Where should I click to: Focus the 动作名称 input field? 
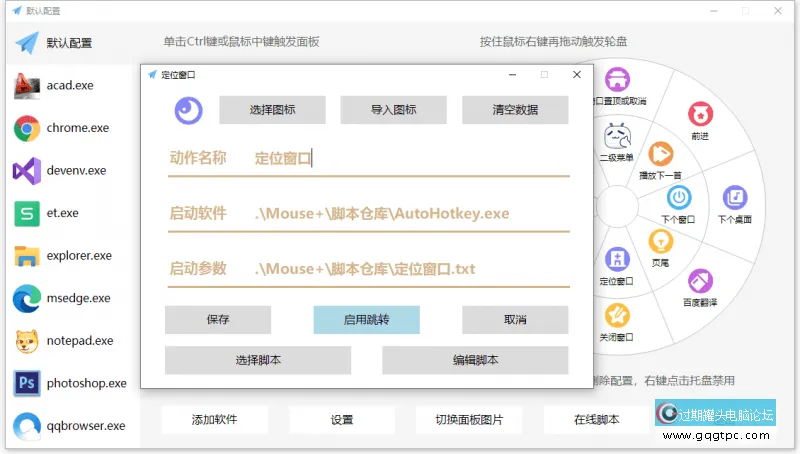coord(411,159)
